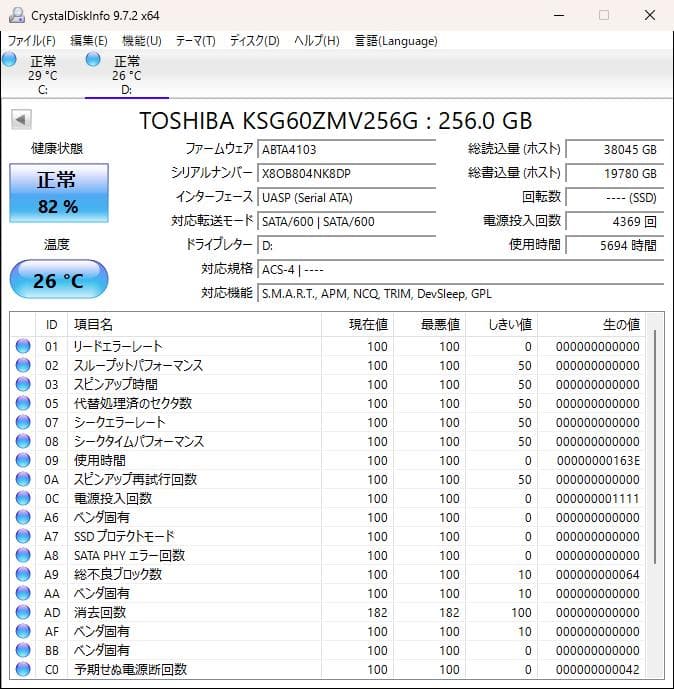674x689 pixels.
Task: Click status orb for BB ベンダ固有
Action: pyautogui.click(x=23, y=650)
